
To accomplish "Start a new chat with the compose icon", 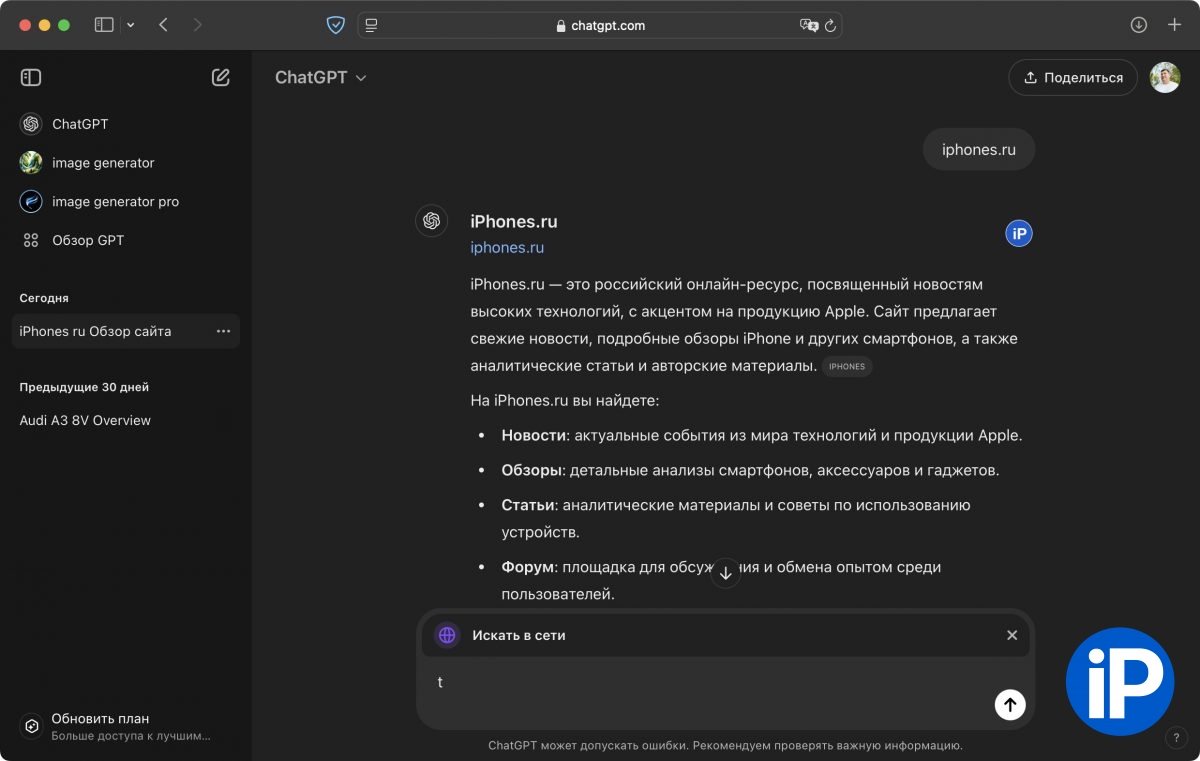I will pyautogui.click(x=221, y=77).
